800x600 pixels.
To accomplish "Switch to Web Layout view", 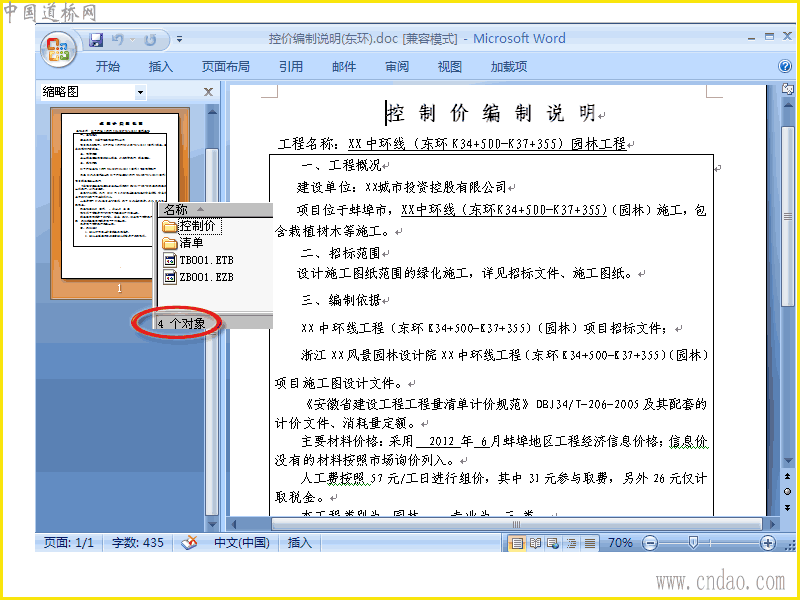I will click(x=553, y=543).
